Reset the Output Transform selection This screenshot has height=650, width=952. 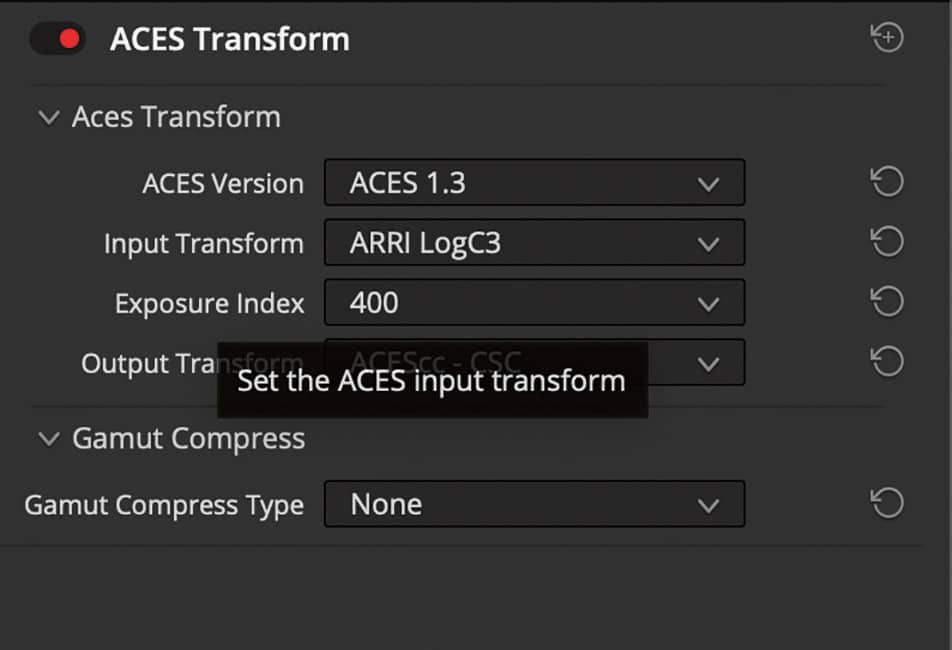click(x=887, y=363)
